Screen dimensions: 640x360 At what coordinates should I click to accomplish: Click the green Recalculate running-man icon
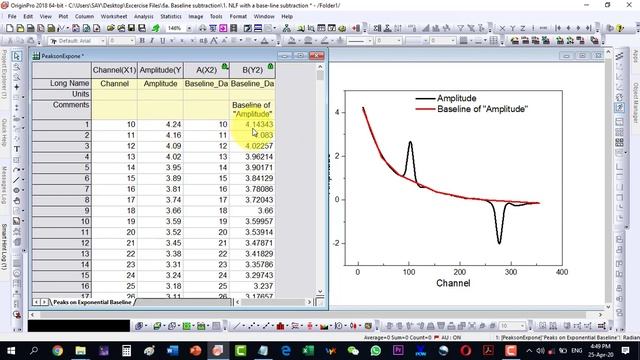[x=156, y=28]
